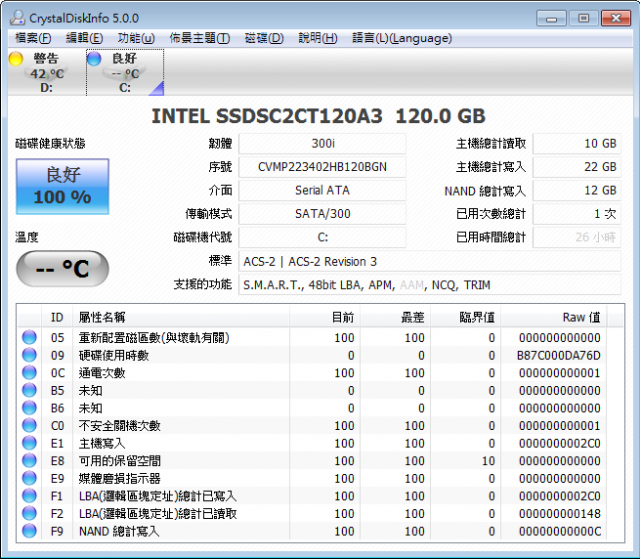Click the status orb for attribute 09
This screenshot has width=640, height=559.
click(29, 355)
